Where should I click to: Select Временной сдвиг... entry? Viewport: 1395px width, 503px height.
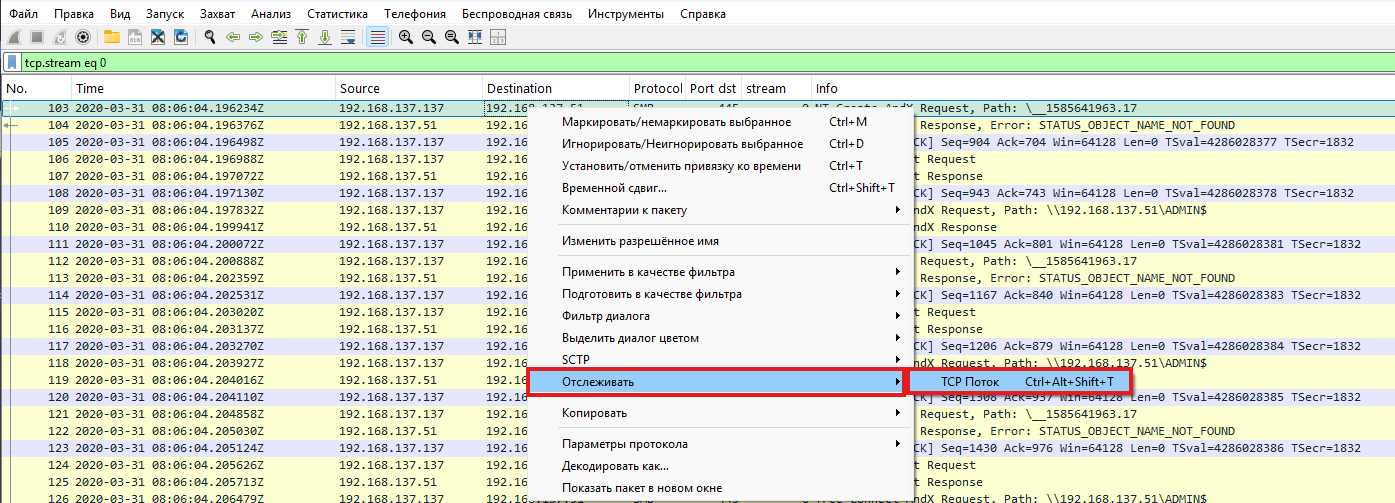[719, 188]
